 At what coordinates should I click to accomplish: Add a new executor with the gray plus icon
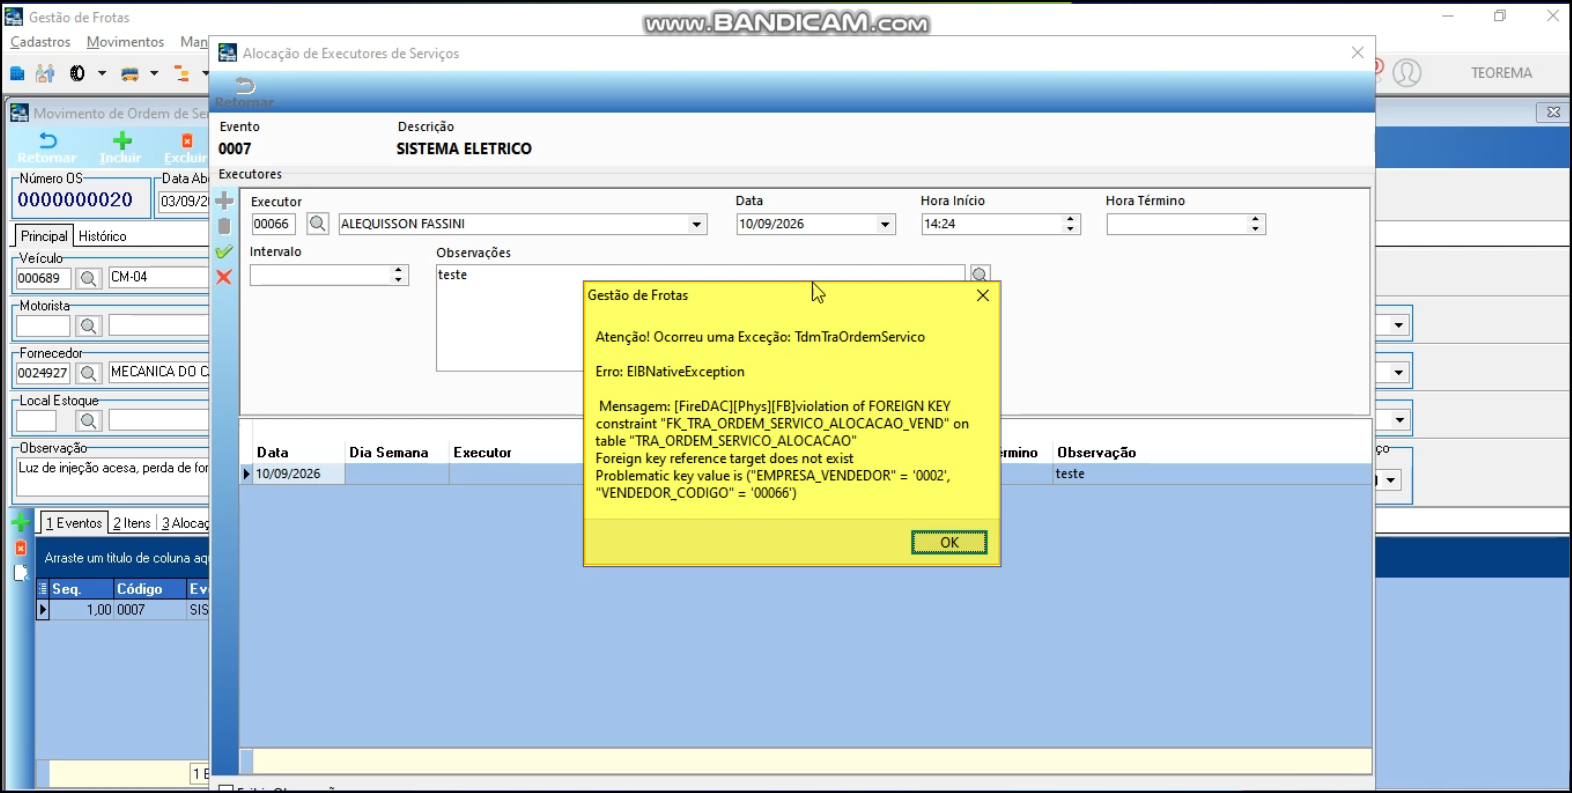(224, 201)
